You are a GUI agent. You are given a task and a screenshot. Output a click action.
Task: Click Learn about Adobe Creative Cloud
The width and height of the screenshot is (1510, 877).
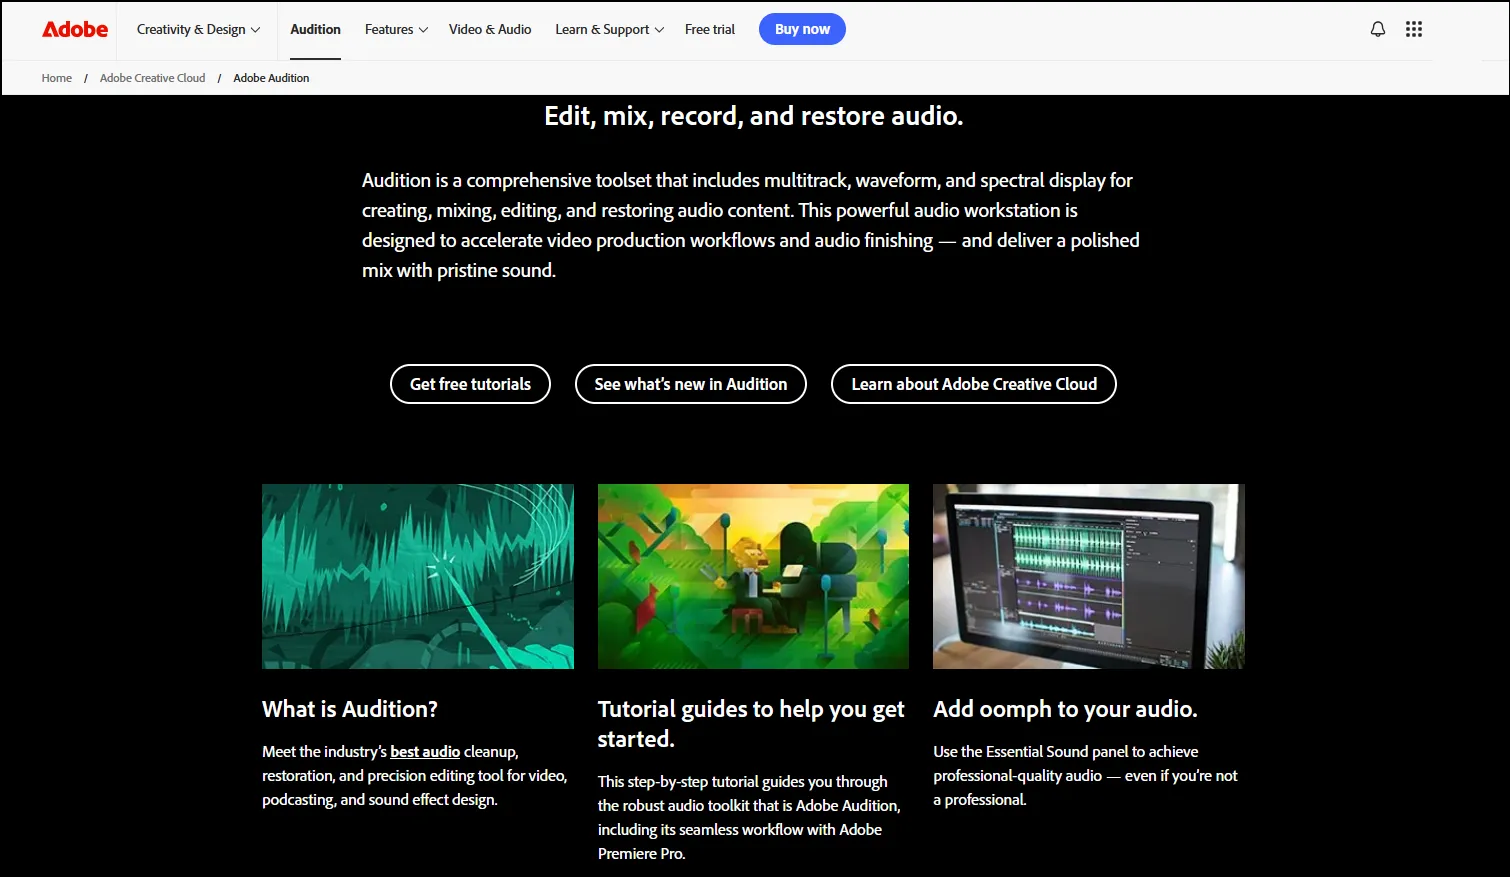[x=973, y=384]
